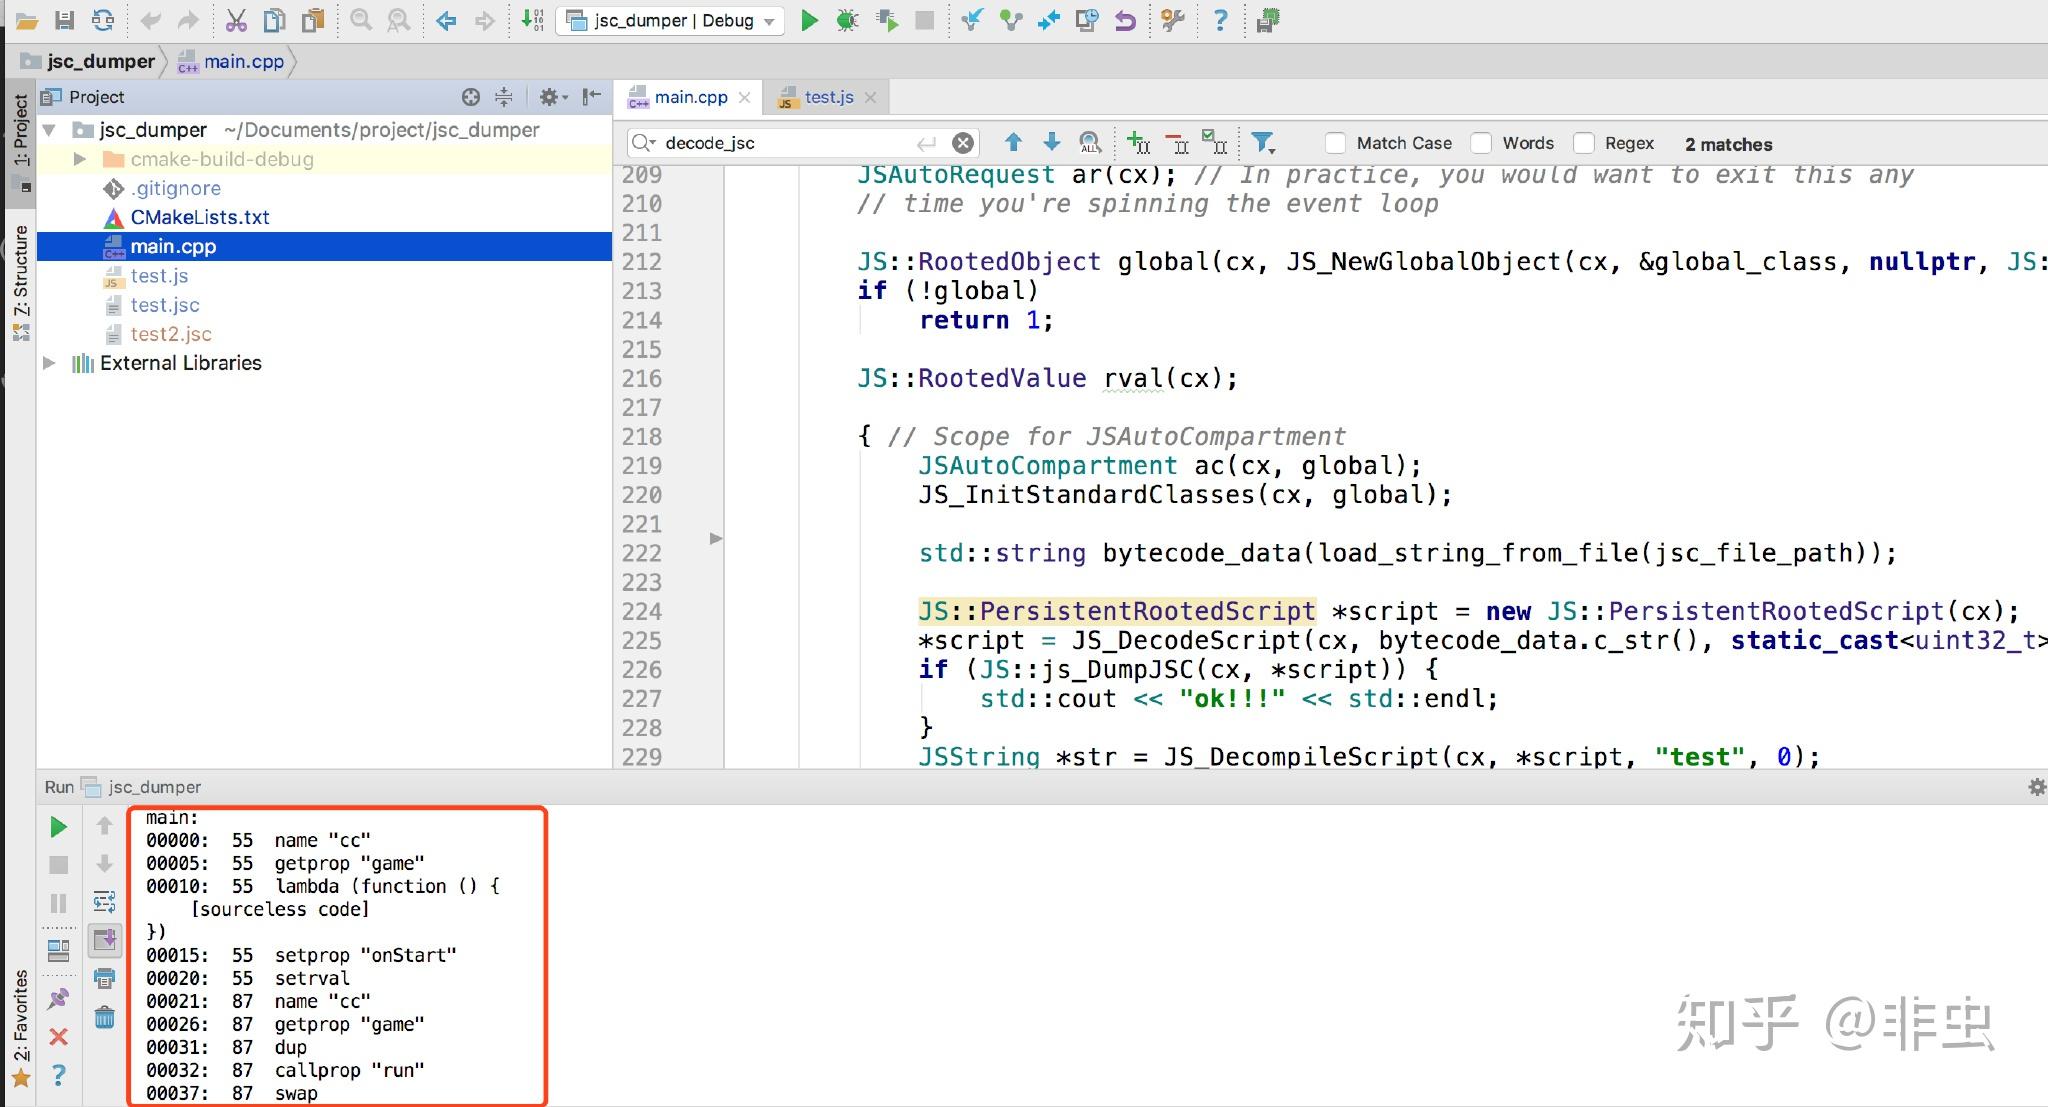The height and width of the screenshot is (1107, 2048).
Task: Start debugging with the bug icon
Action: tap(847, 20)
